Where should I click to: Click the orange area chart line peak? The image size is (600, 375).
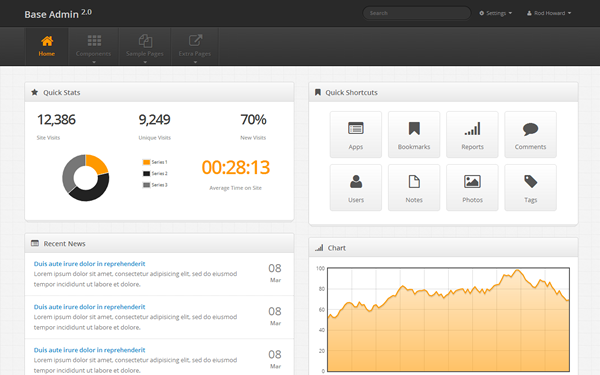pyautogui.click(x=517, y=271)
